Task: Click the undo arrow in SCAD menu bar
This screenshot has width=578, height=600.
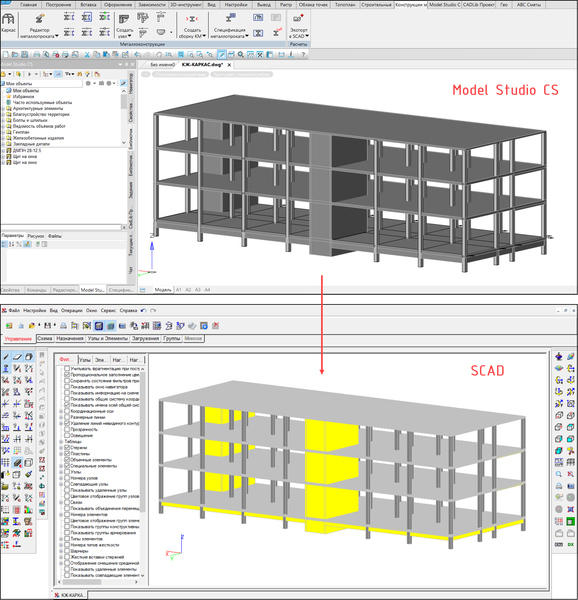Action: 143,310
